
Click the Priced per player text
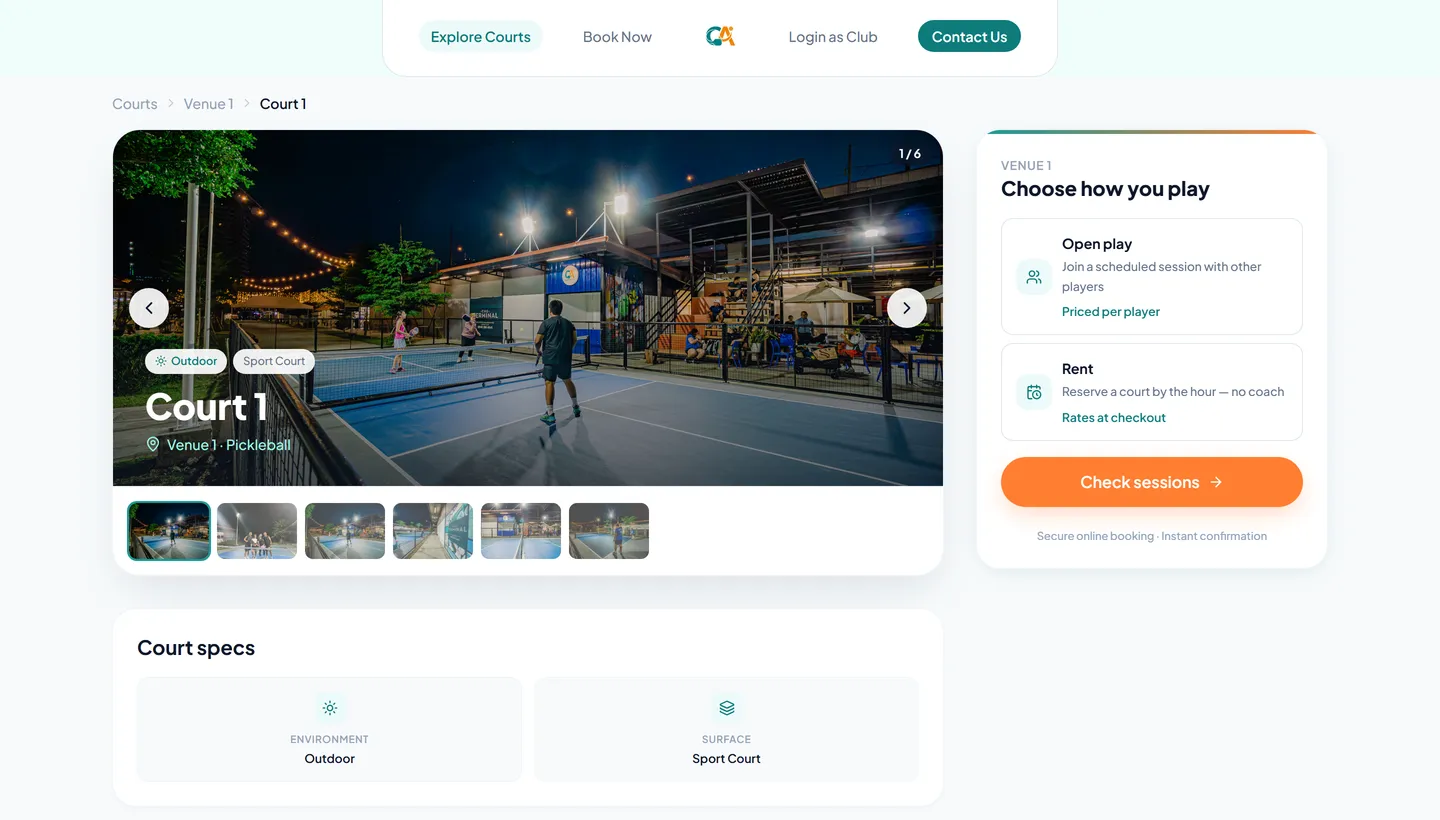pos(1111,312)
